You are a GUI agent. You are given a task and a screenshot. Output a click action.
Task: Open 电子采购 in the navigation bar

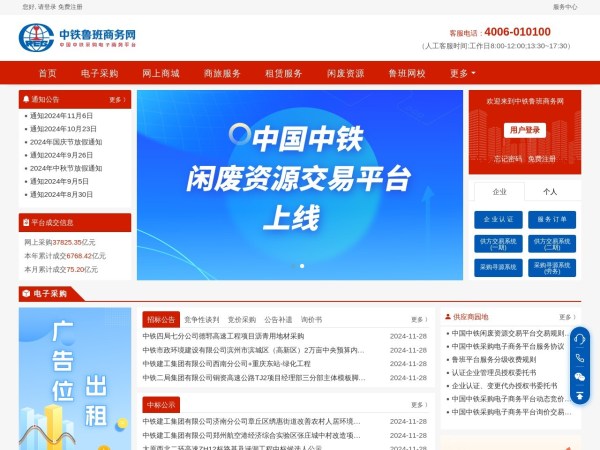point(99,73)
